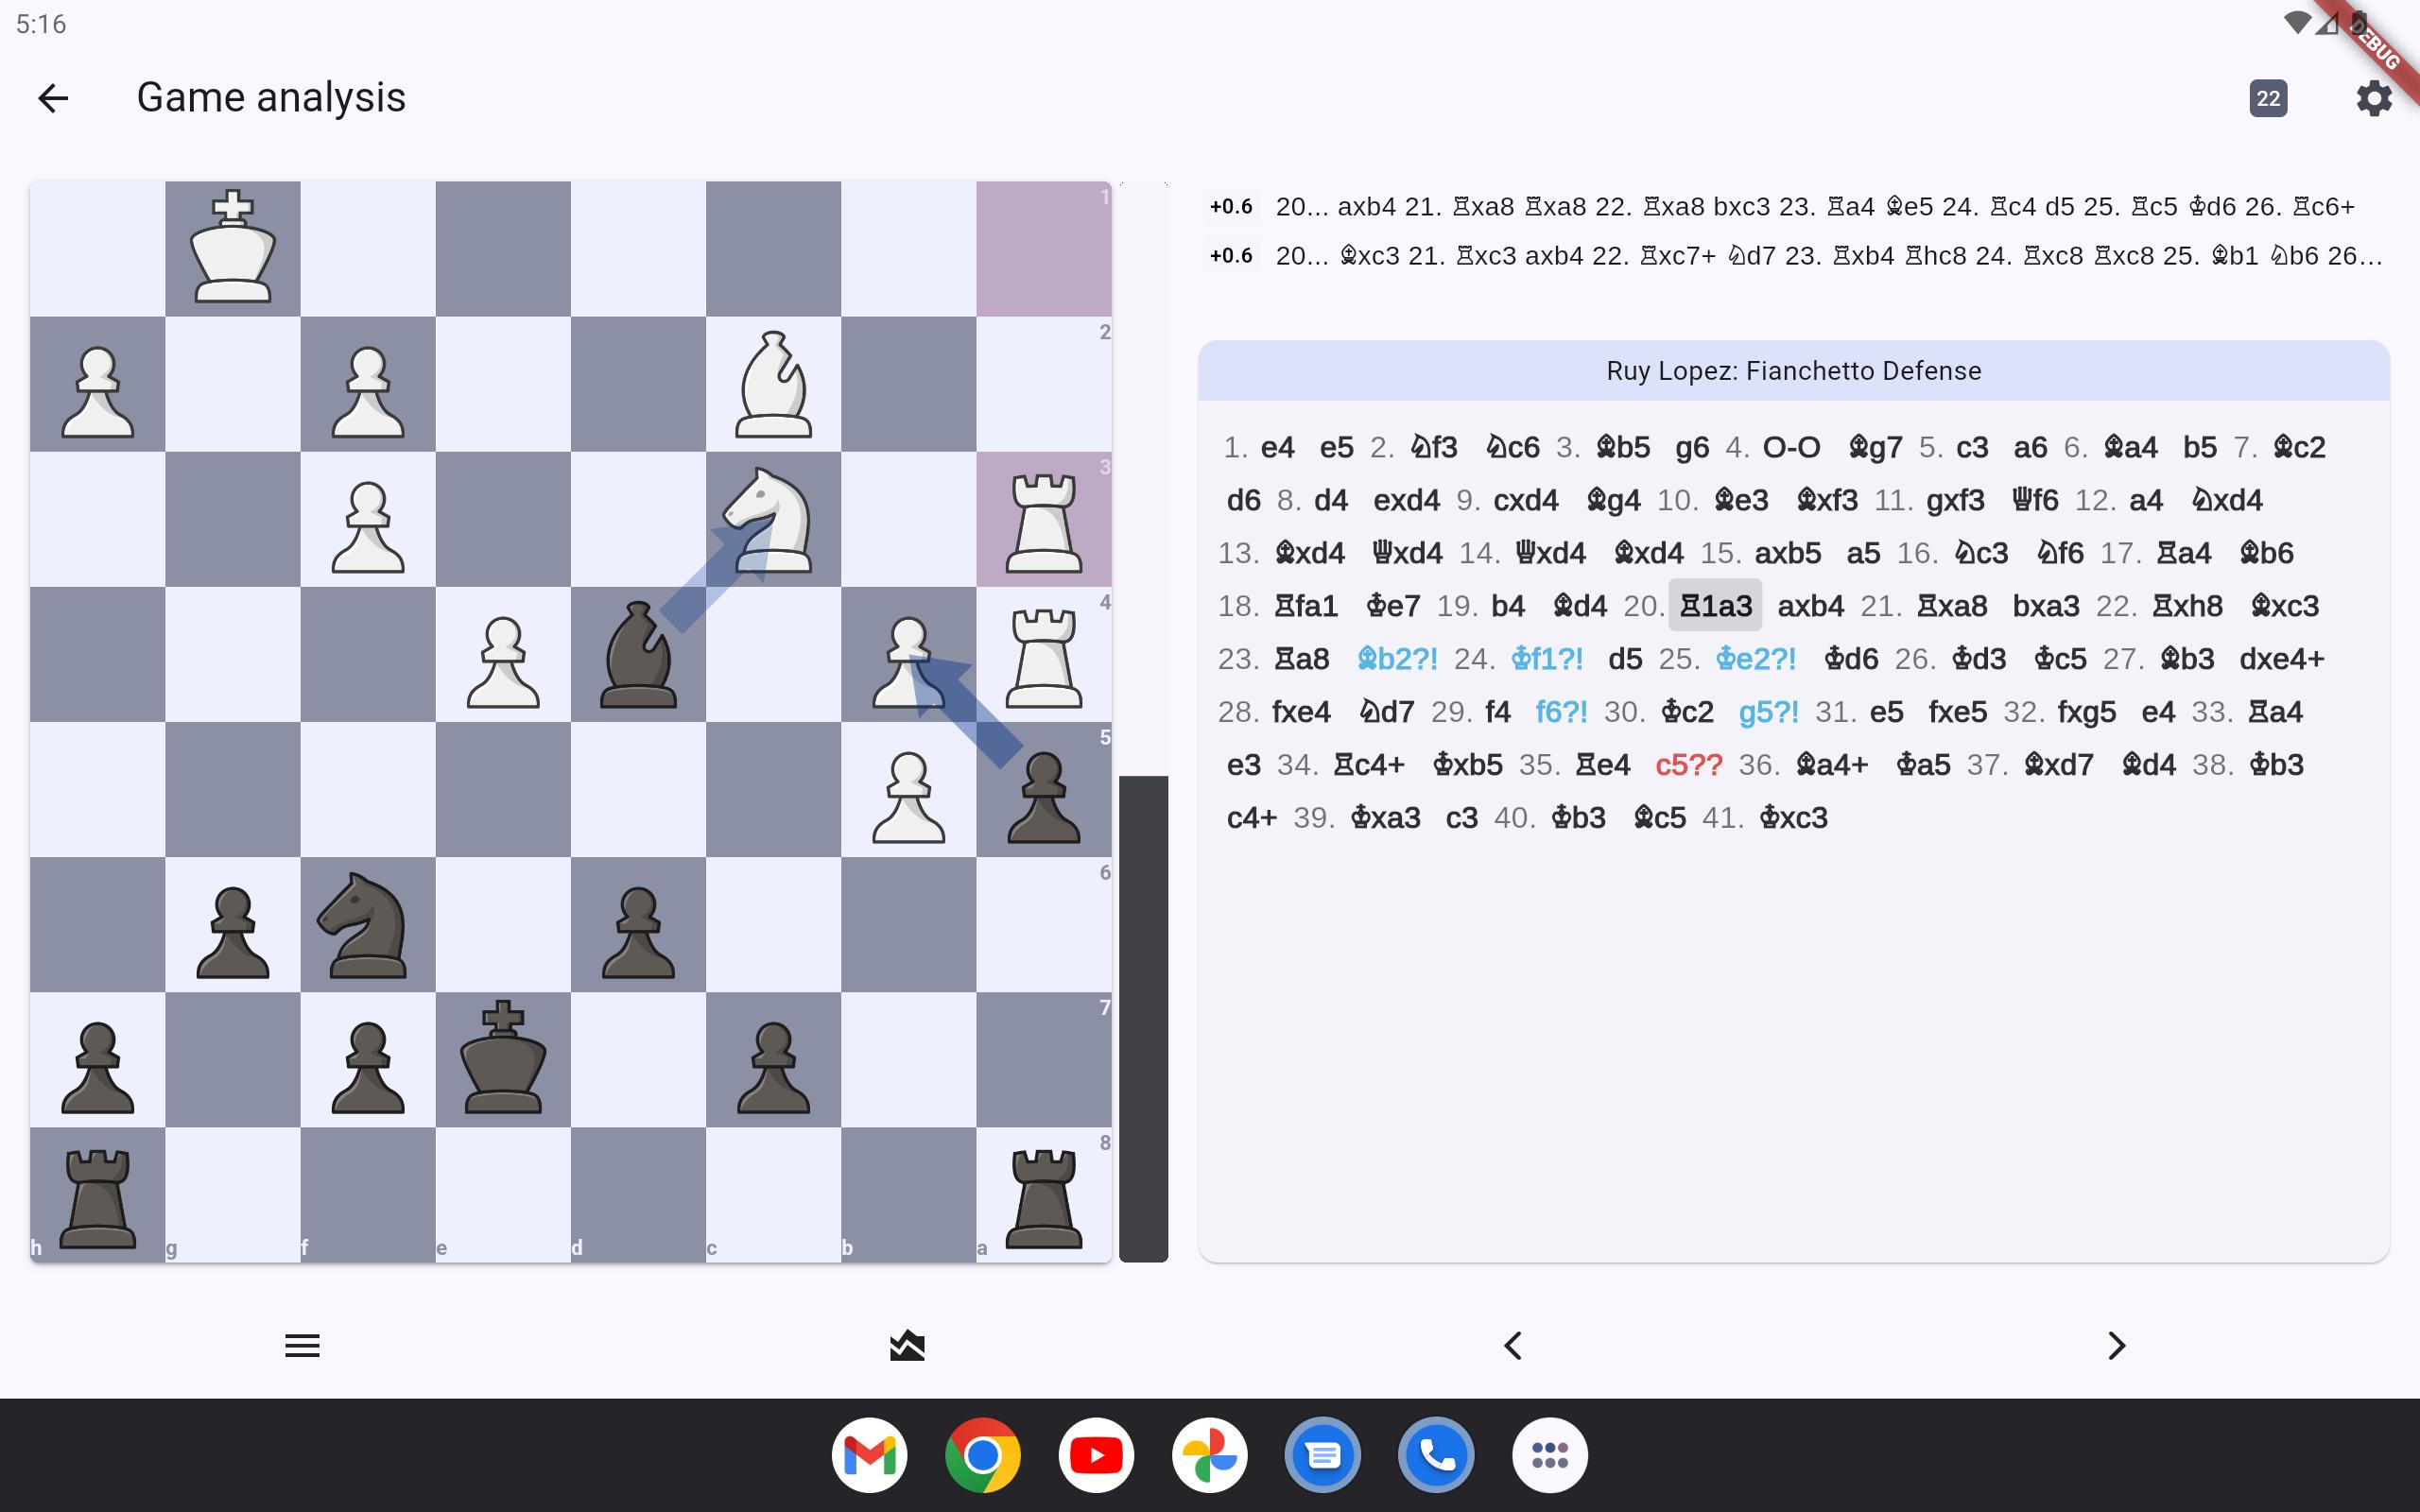Jump to dubious move 29... f6?!
Screen dimensions: 2420x1512
pyautogui.click(x=1561, y=712)
